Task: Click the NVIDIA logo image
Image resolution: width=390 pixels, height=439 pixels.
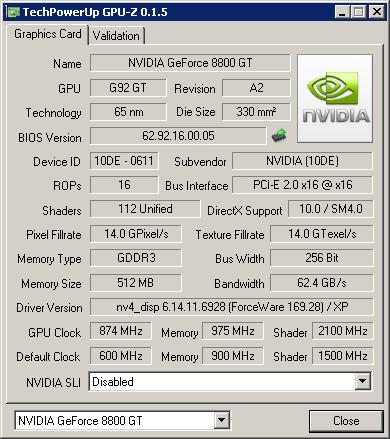Action: [335, 99]
